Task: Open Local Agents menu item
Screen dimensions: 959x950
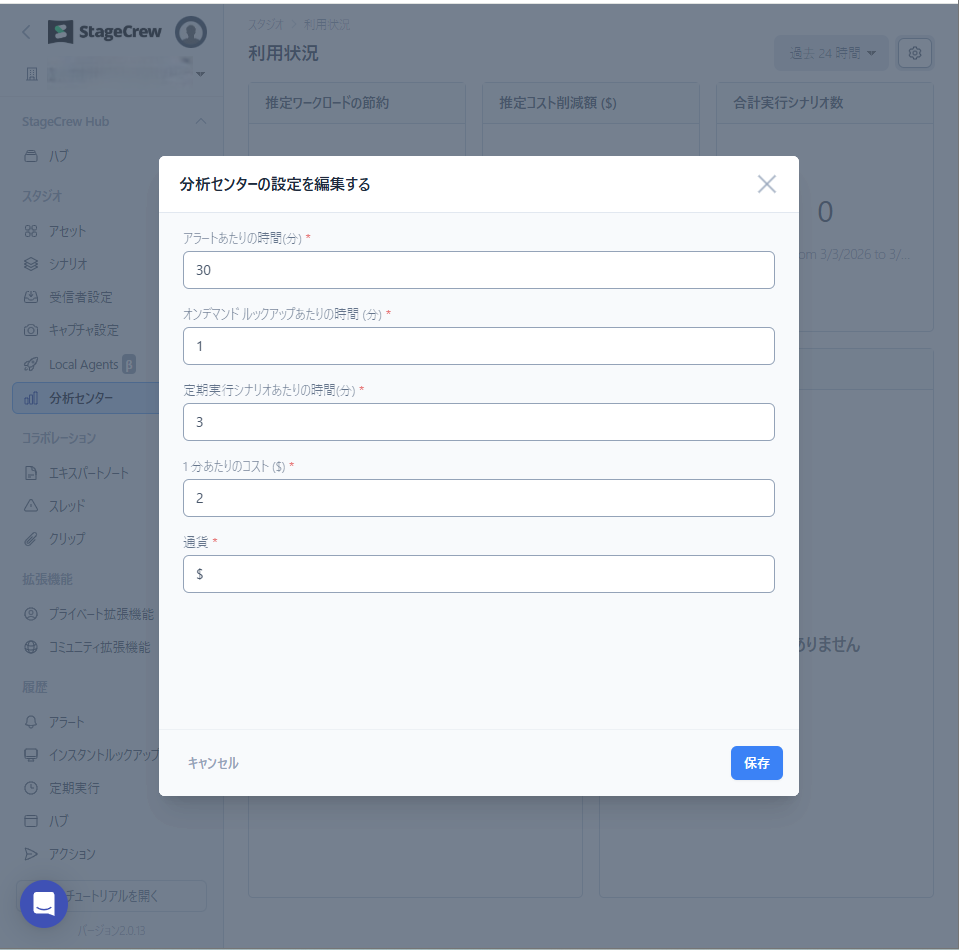Action: coord(84,364)
